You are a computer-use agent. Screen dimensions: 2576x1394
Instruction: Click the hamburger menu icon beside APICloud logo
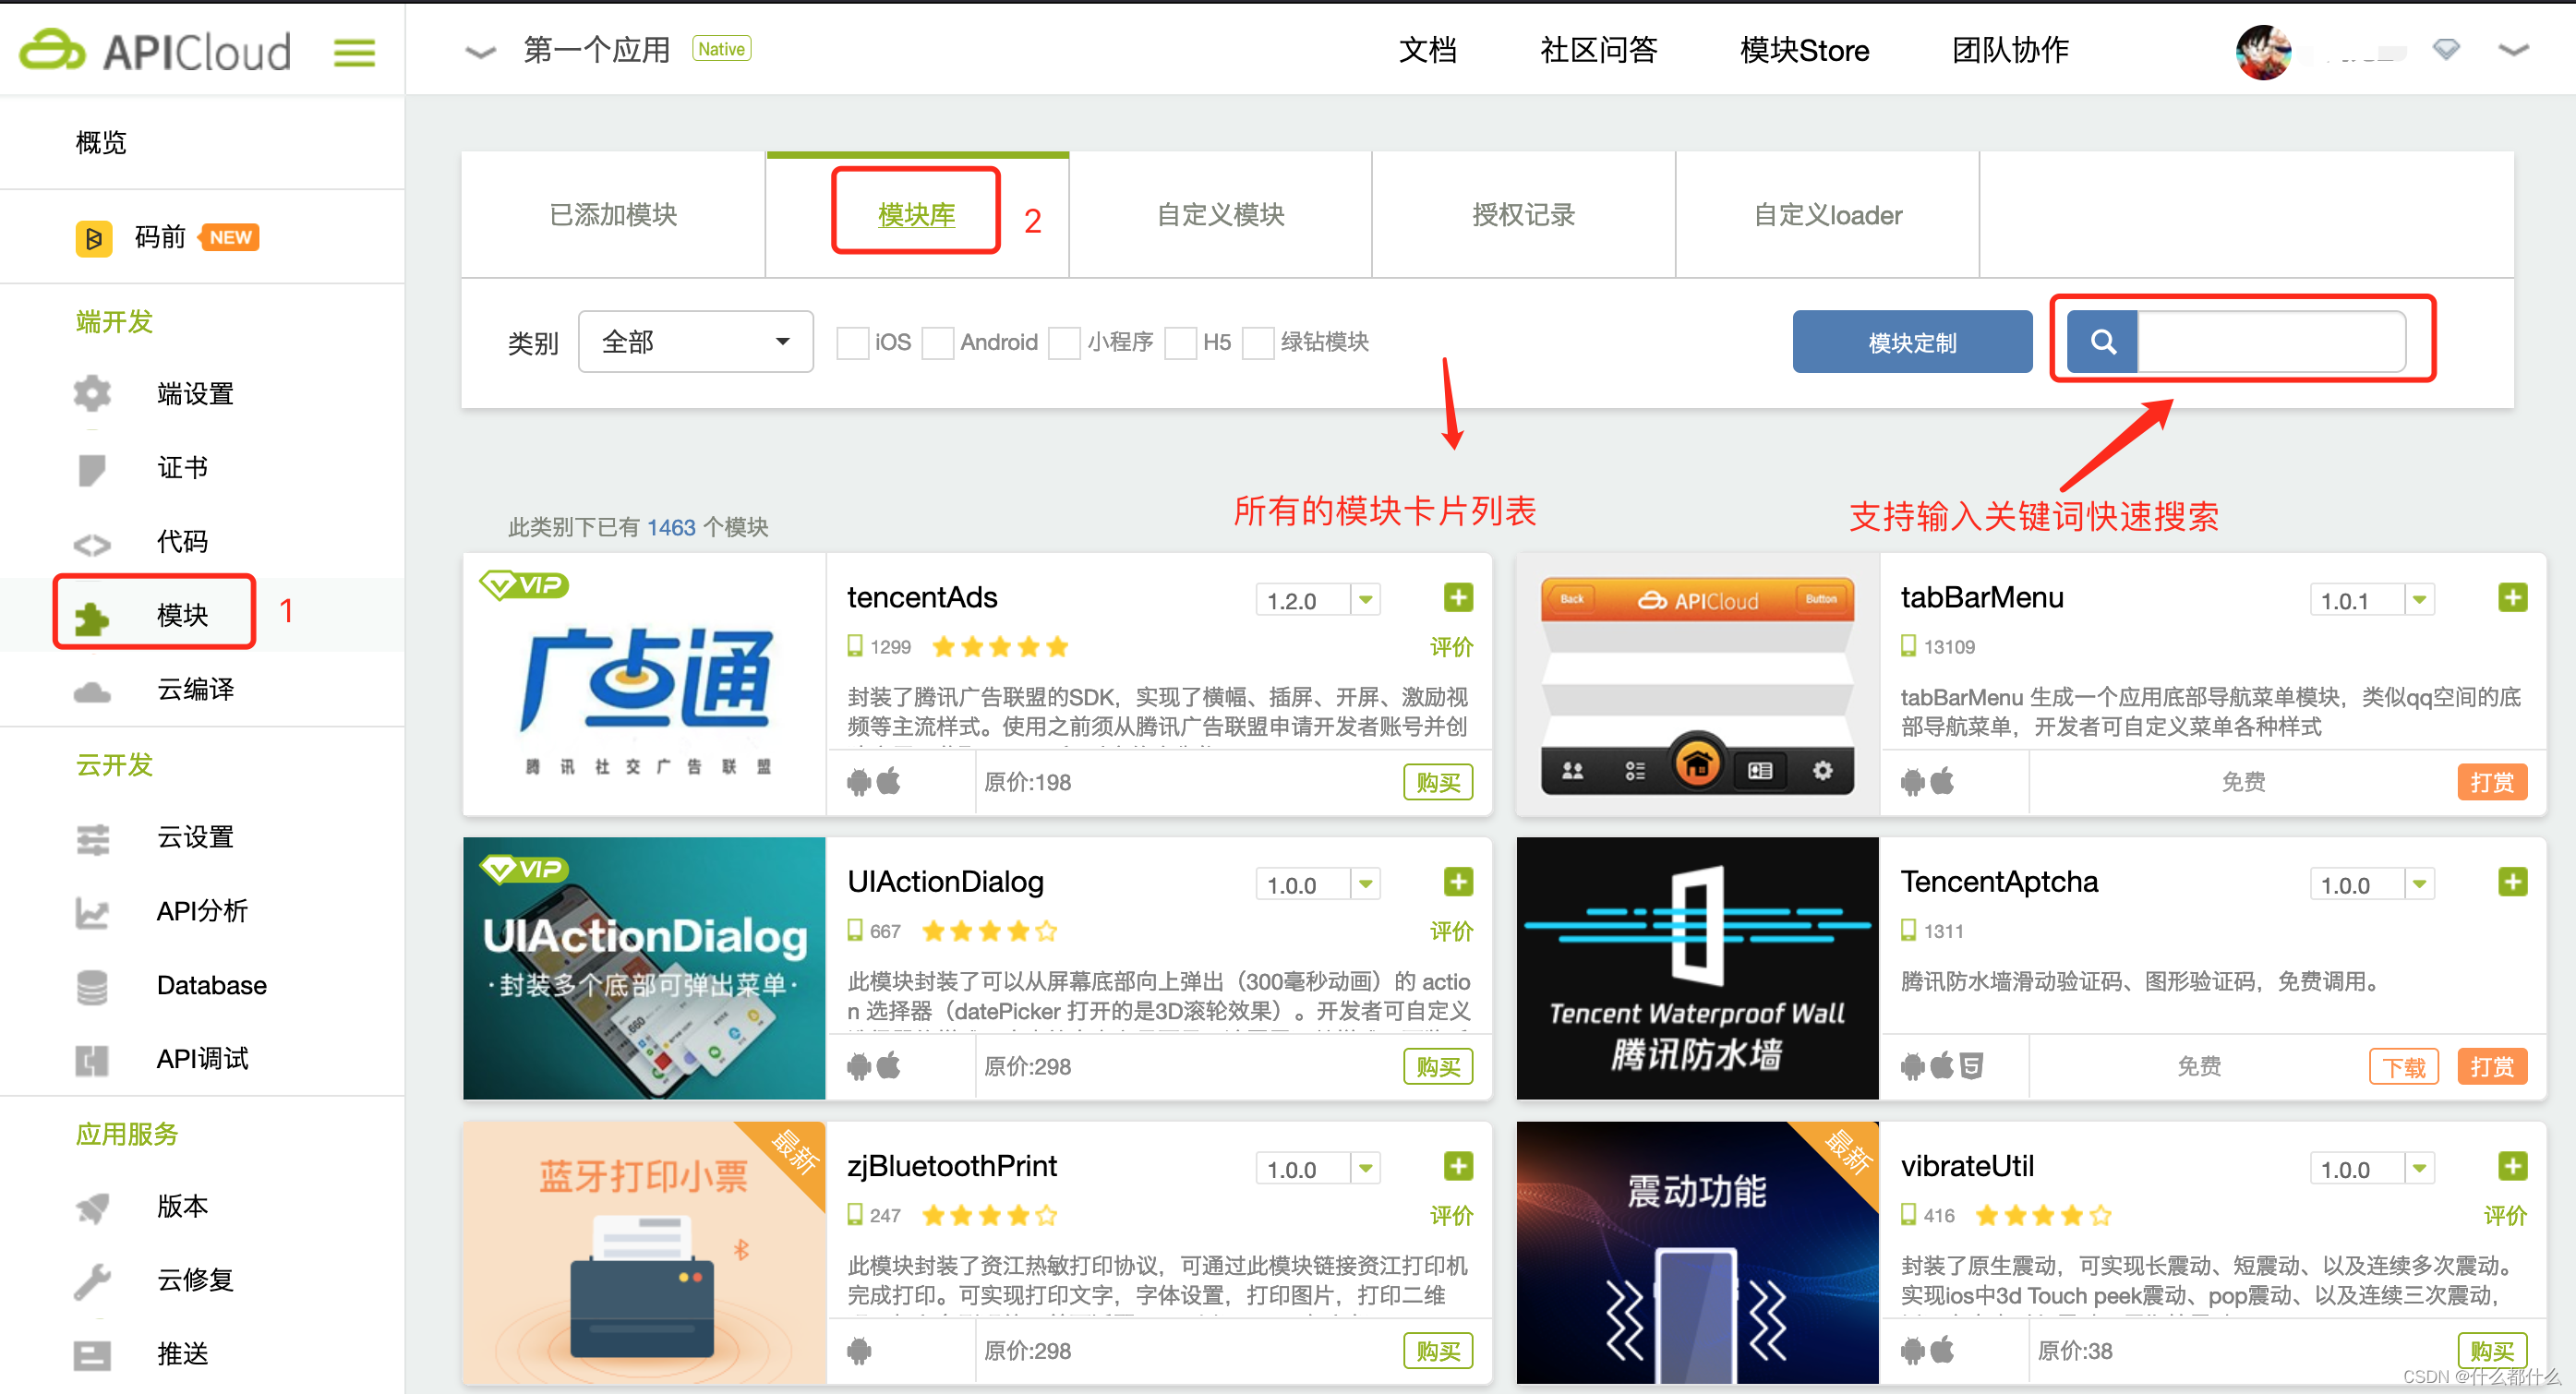point(354,52)
